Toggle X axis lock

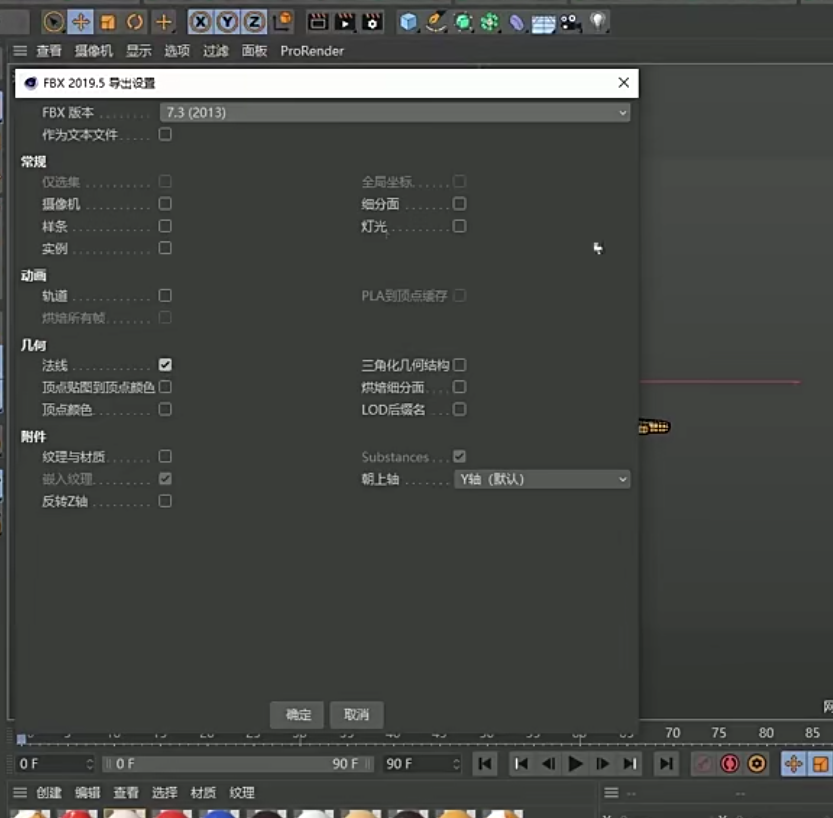point(200,22)
